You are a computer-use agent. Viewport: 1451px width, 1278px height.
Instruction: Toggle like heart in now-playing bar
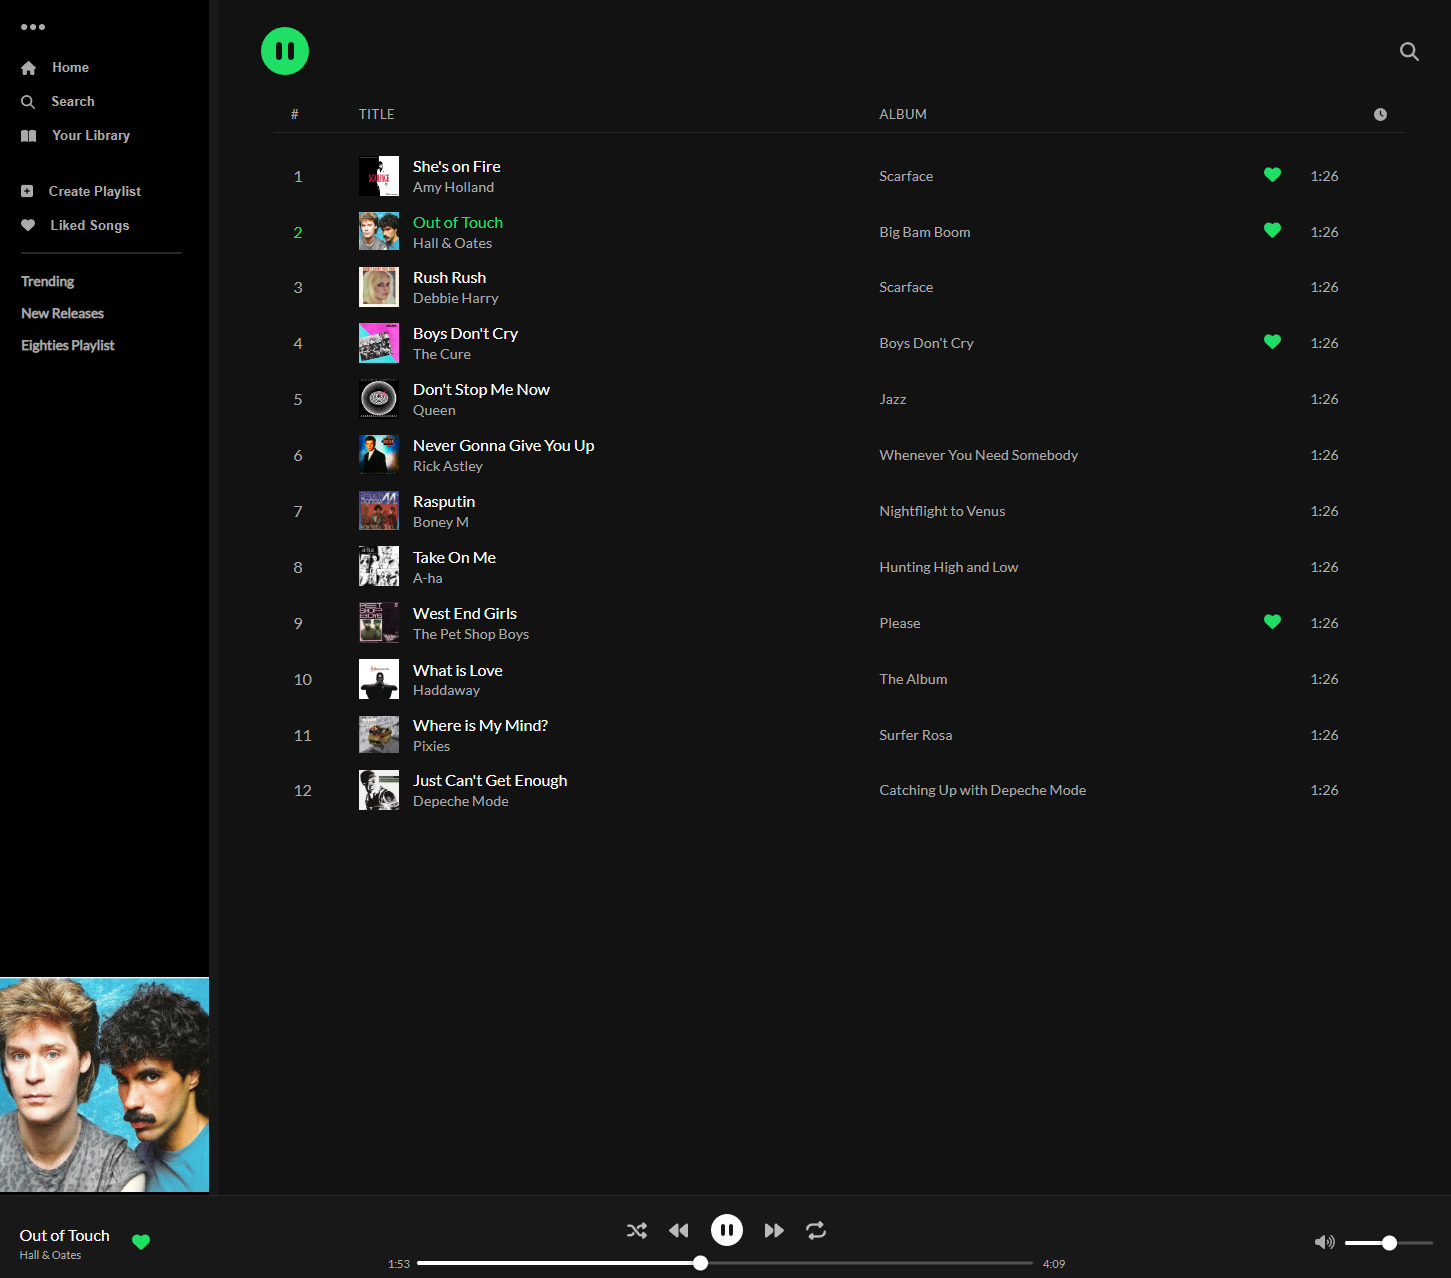141,1242
